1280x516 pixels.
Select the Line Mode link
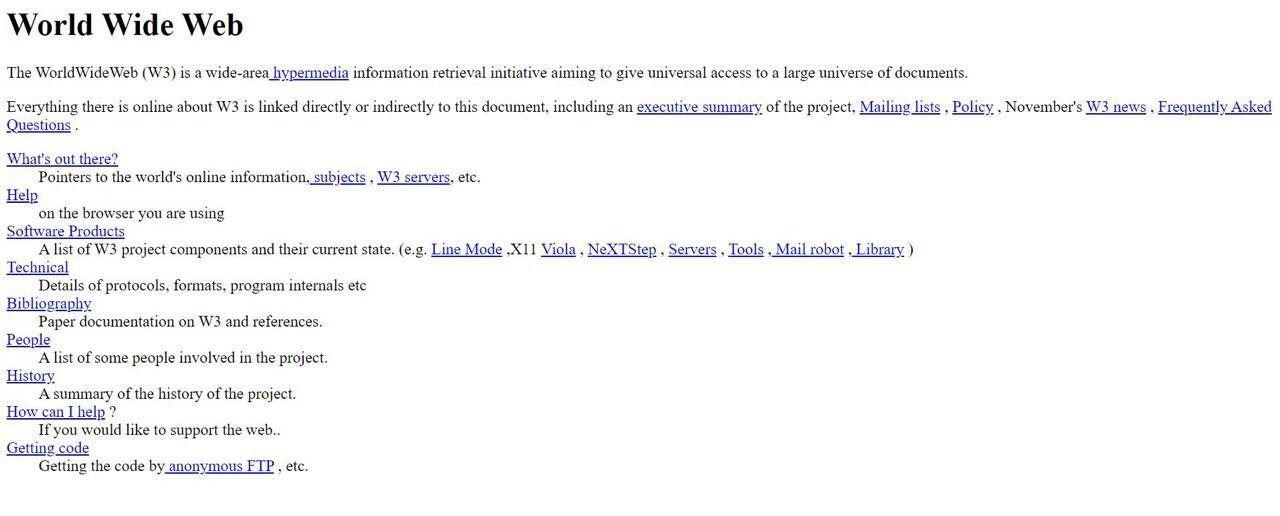tap(467, 249)
